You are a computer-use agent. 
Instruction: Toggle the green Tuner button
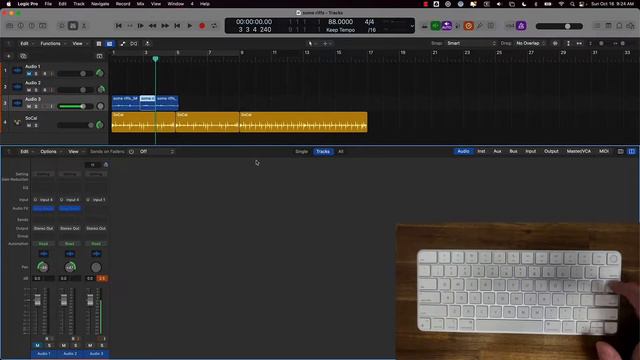pos(436,26)
